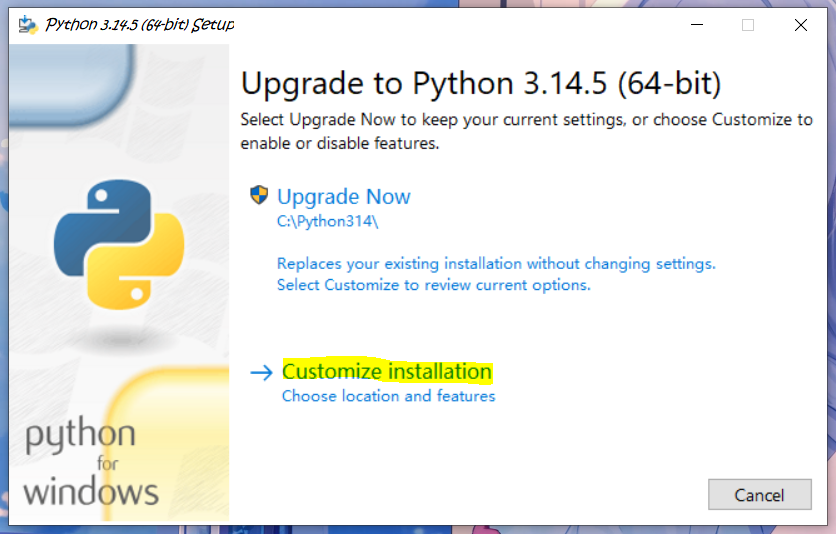Click 'Select Customize to review current options' text

pyautogui.click(x=433, y=285)
